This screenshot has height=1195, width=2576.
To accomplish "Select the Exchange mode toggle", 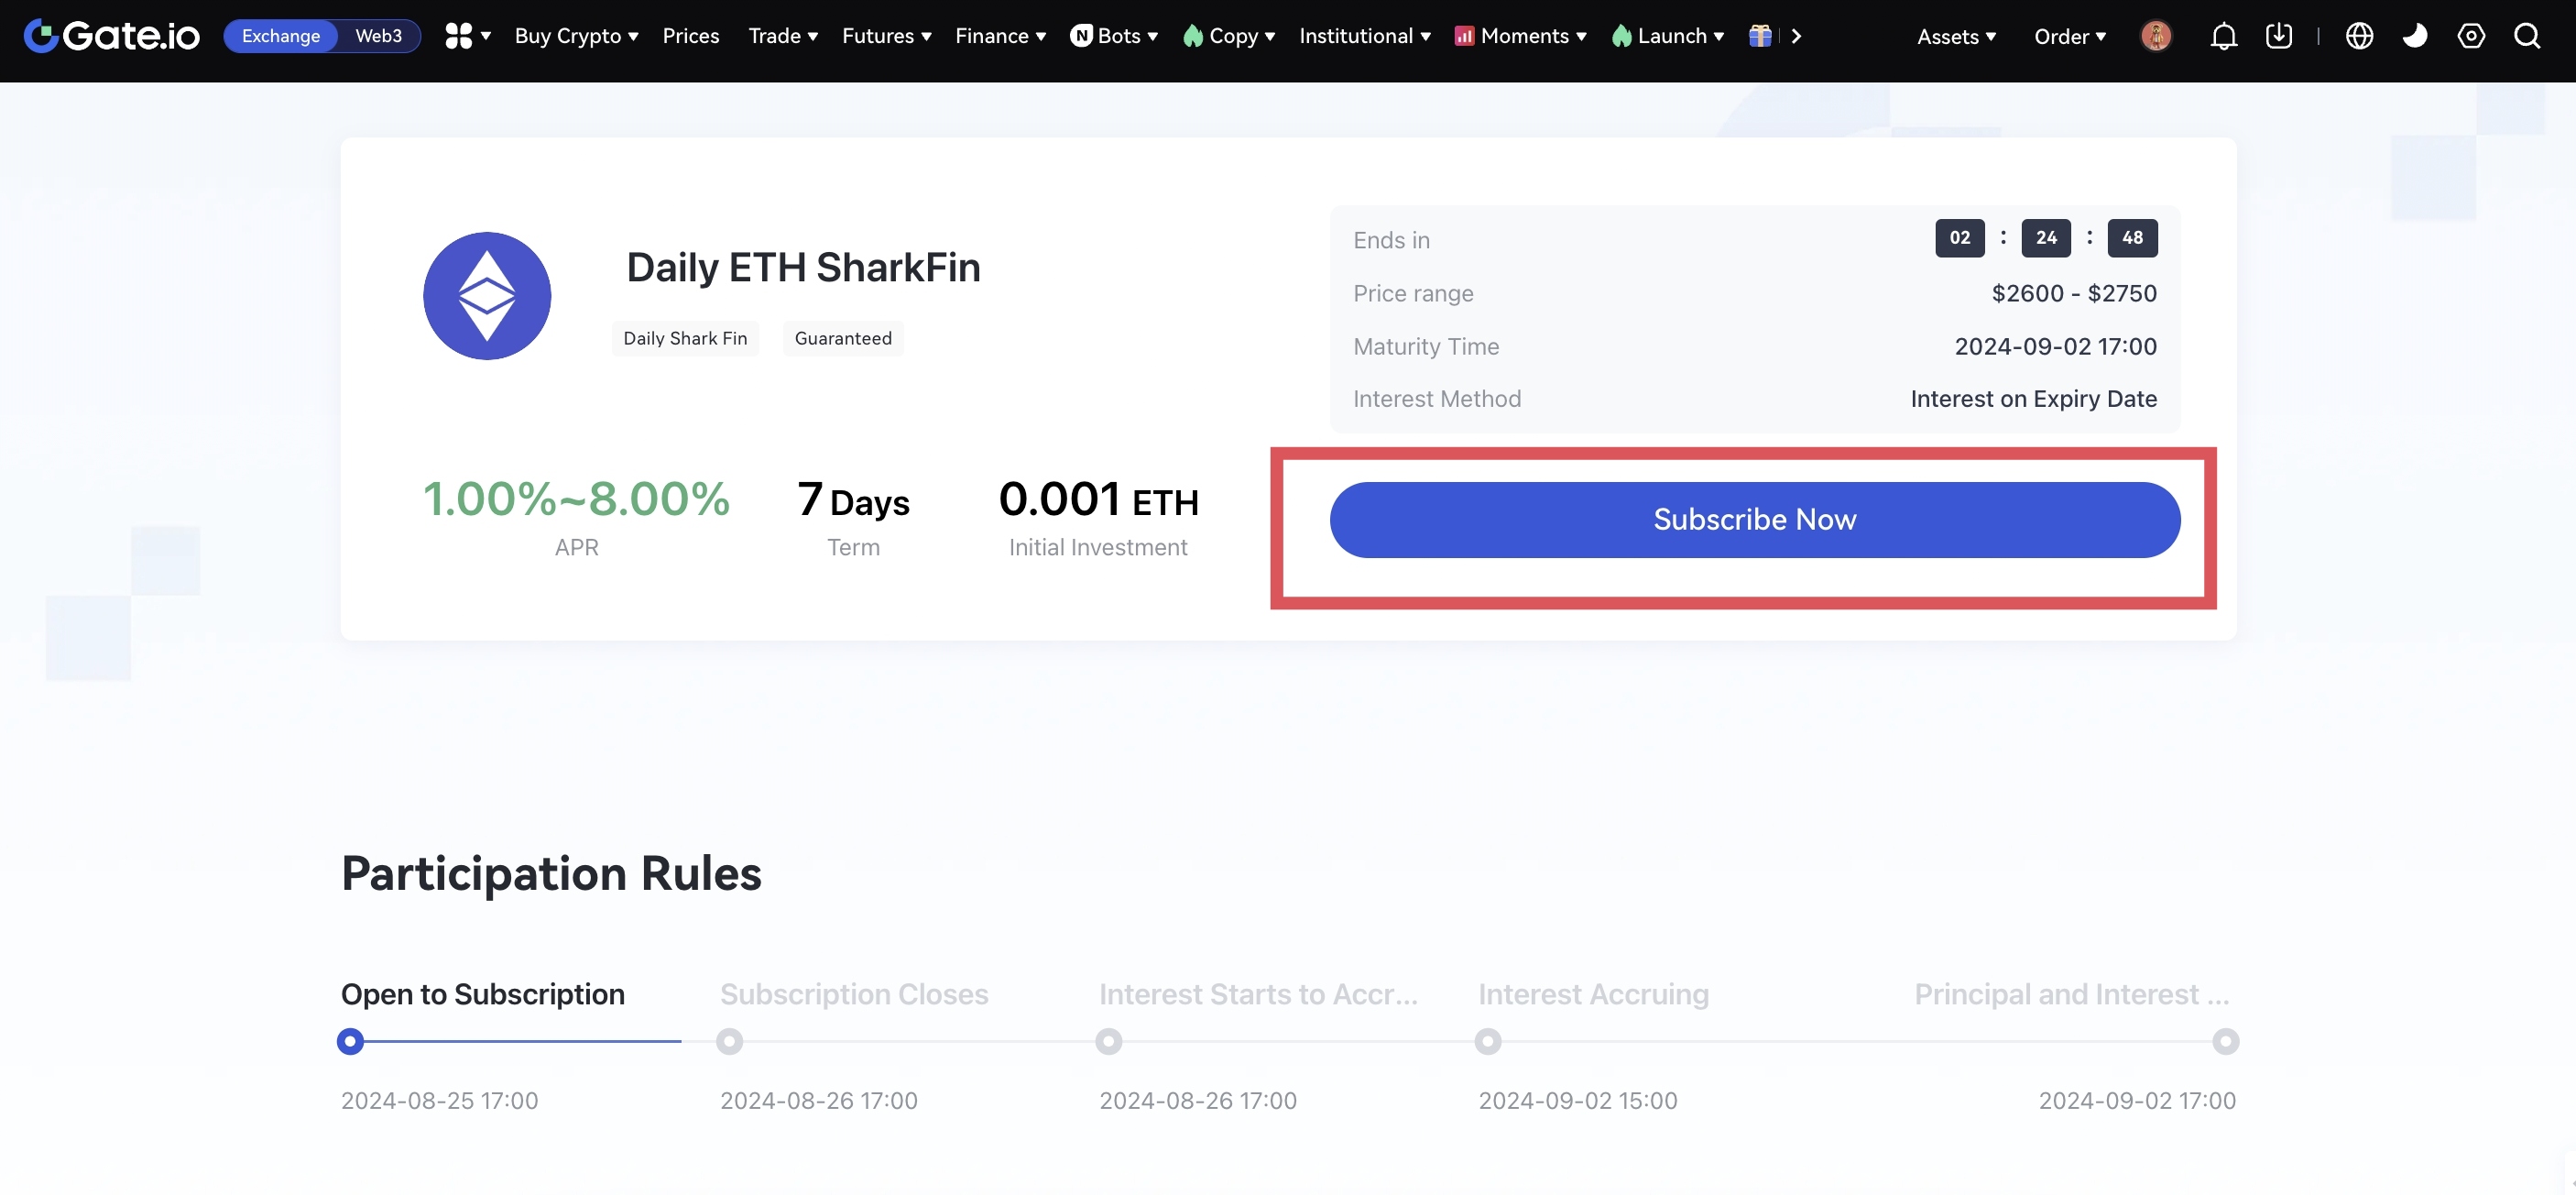I will (281, 36).
